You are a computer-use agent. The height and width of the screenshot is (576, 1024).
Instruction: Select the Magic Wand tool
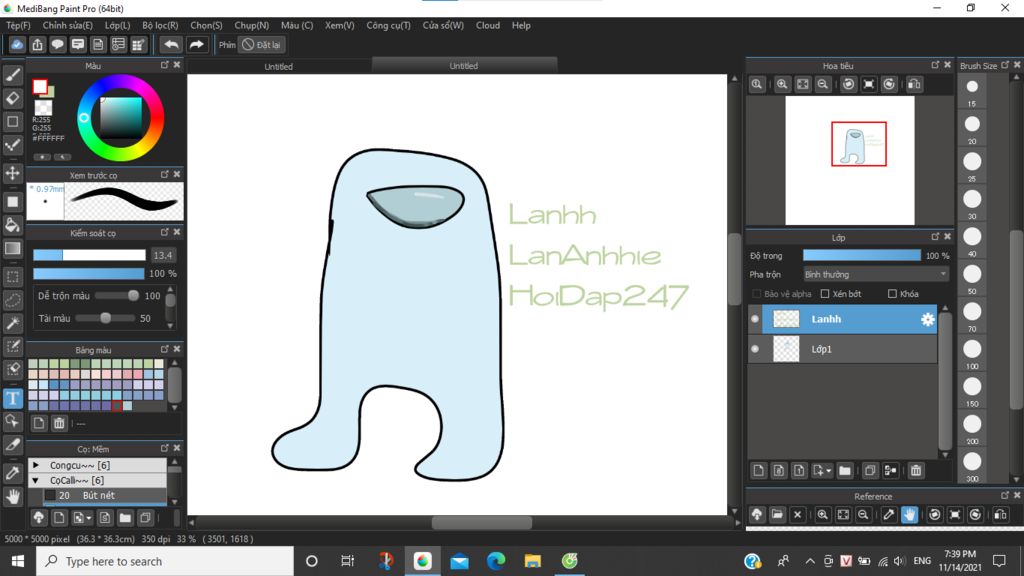[12, 323]
